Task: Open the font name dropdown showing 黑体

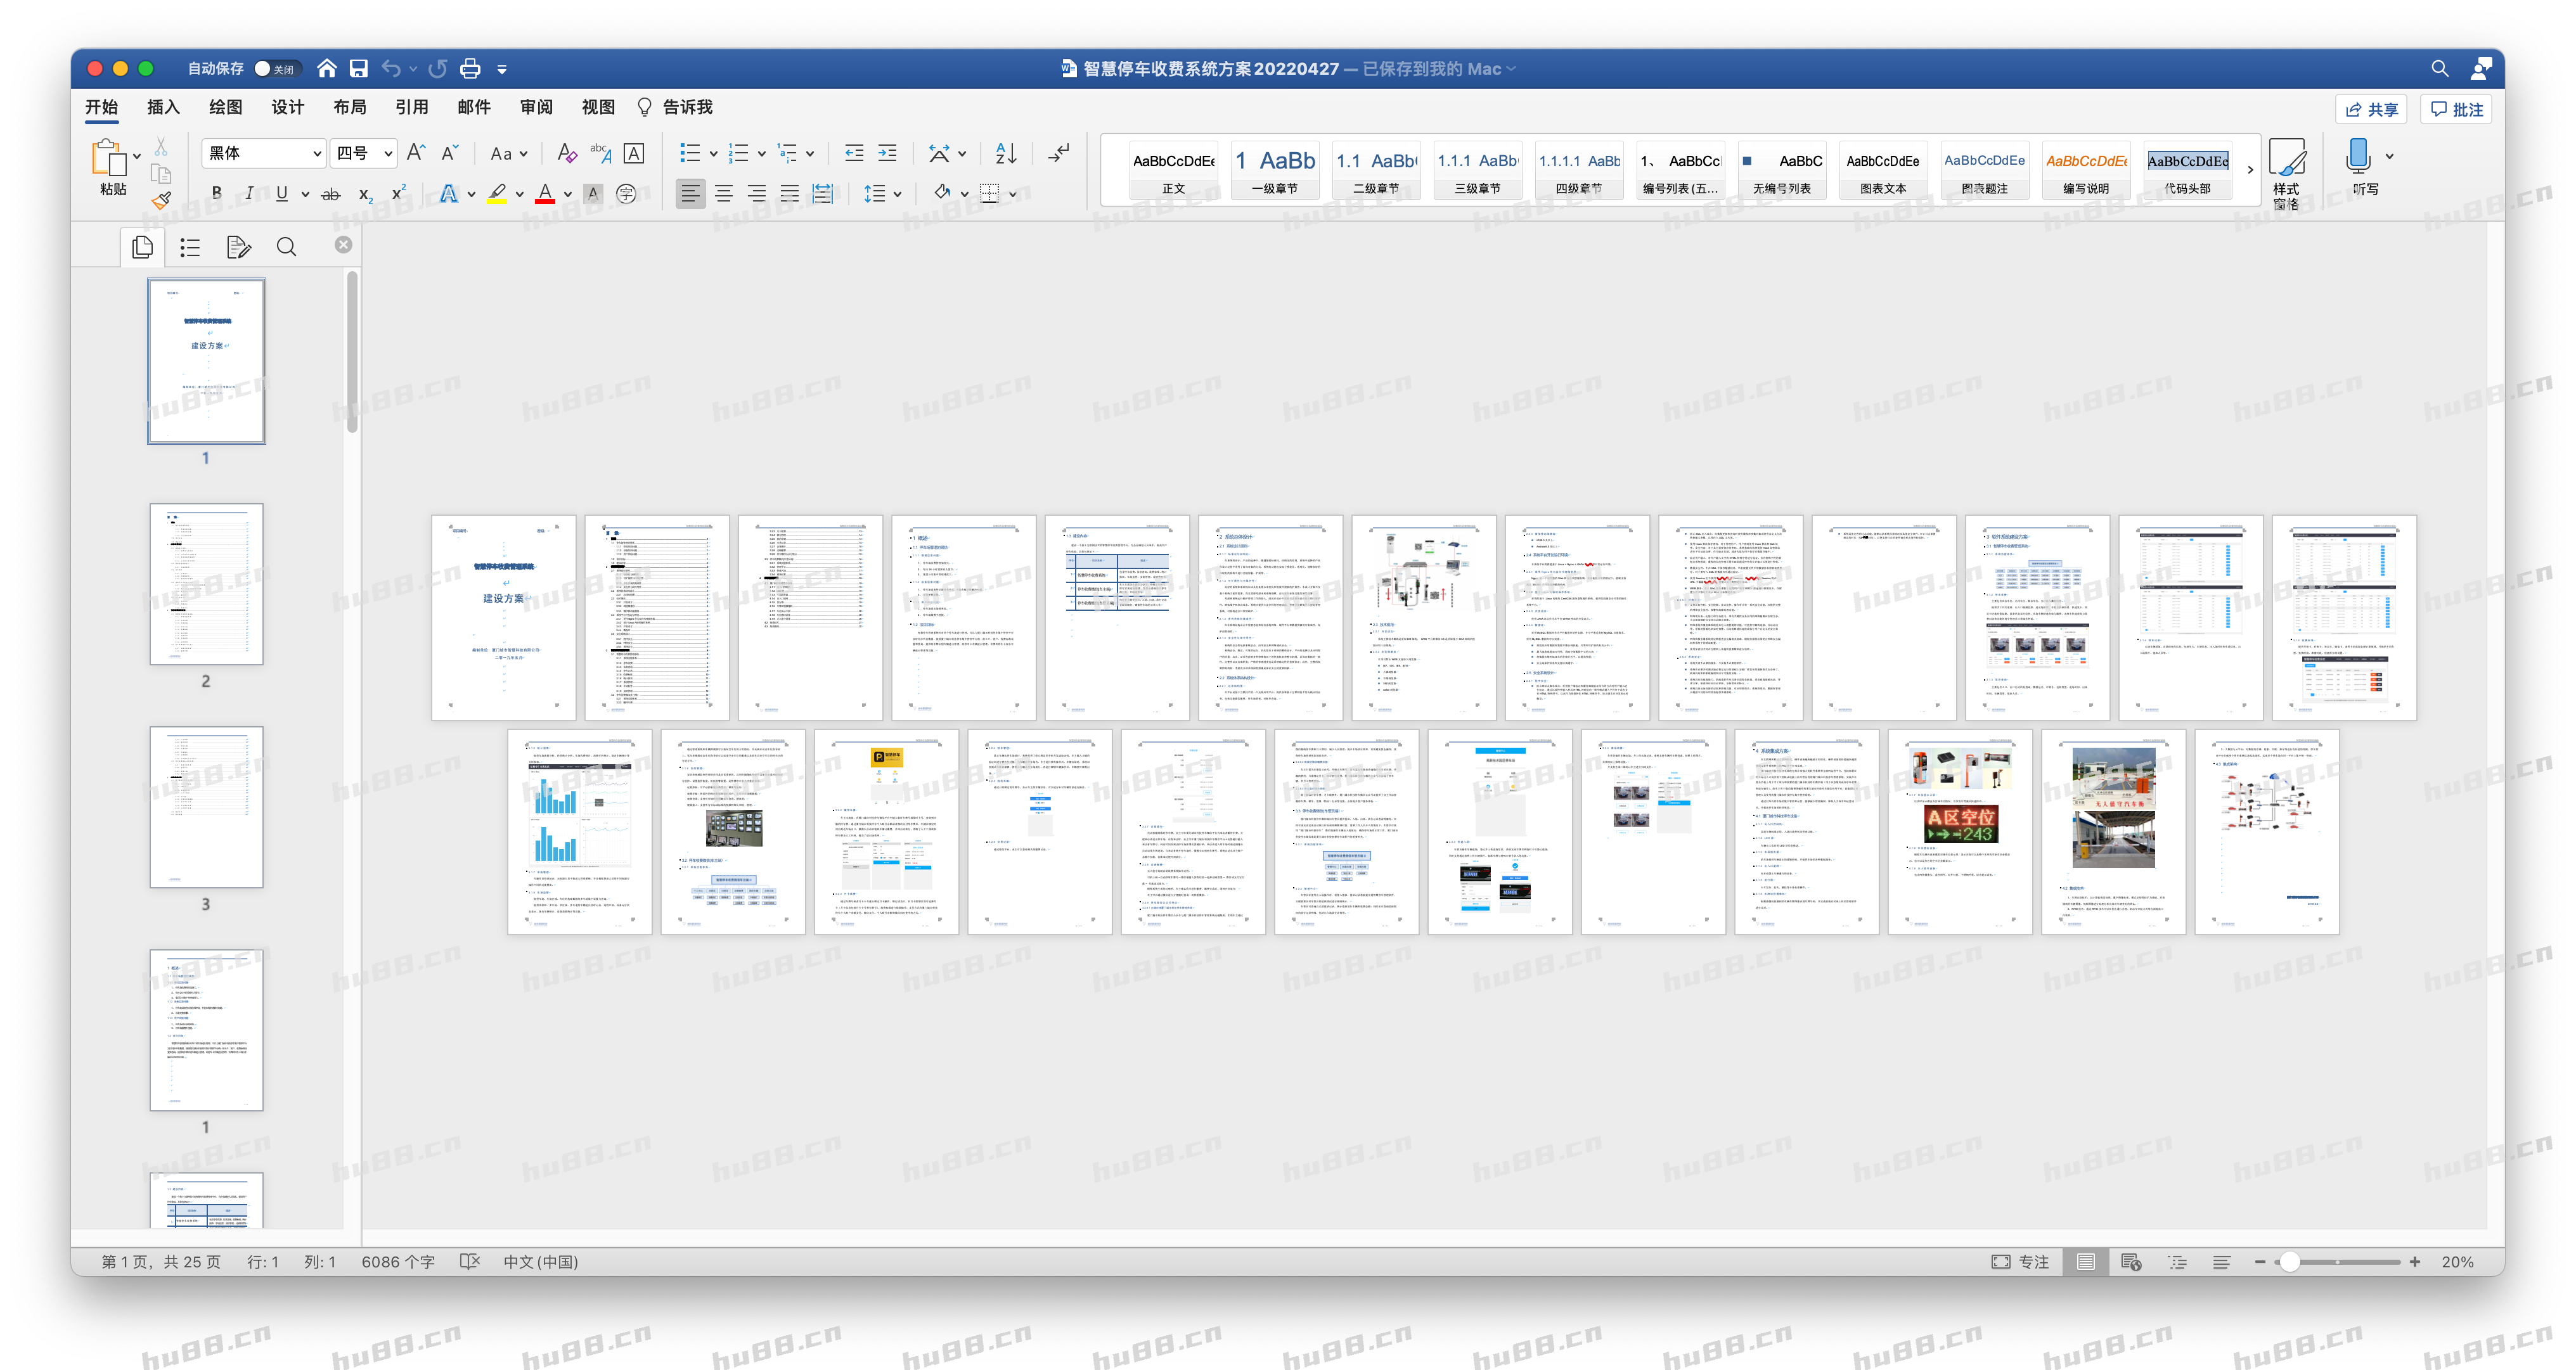Action: point(264,153)
